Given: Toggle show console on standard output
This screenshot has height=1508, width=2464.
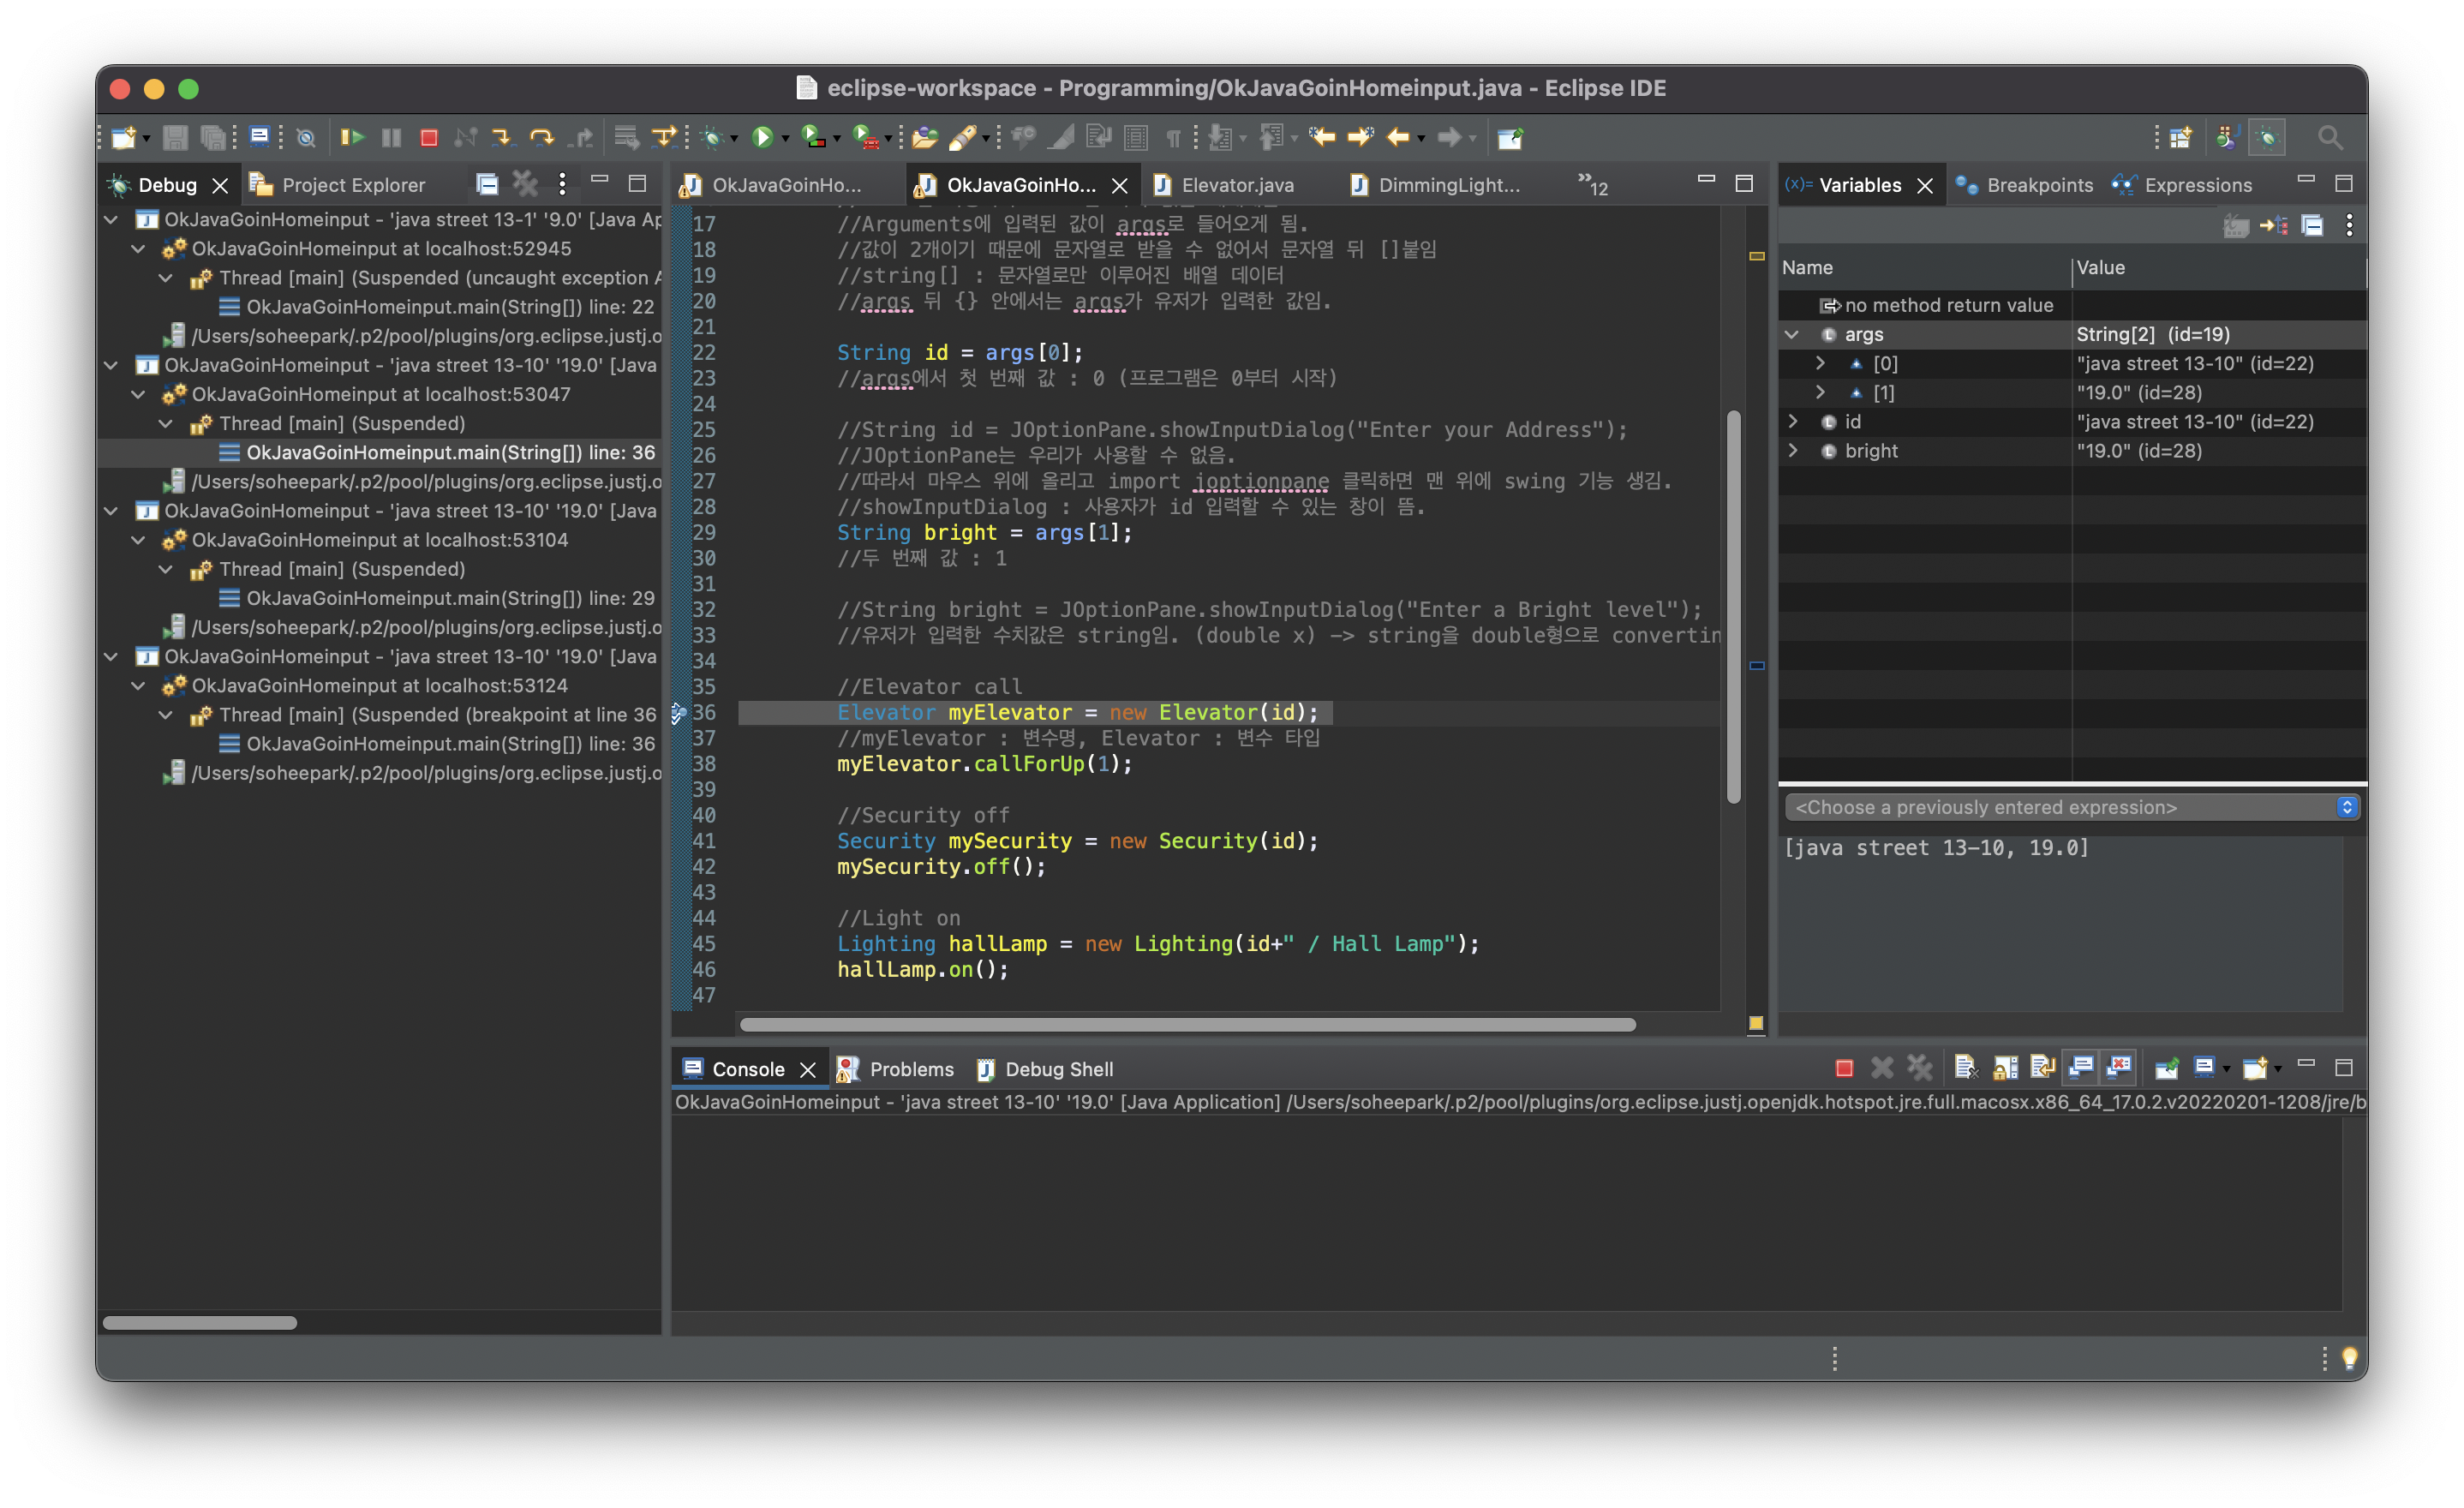Looking at the screenshot, I should (2081, 1068).
